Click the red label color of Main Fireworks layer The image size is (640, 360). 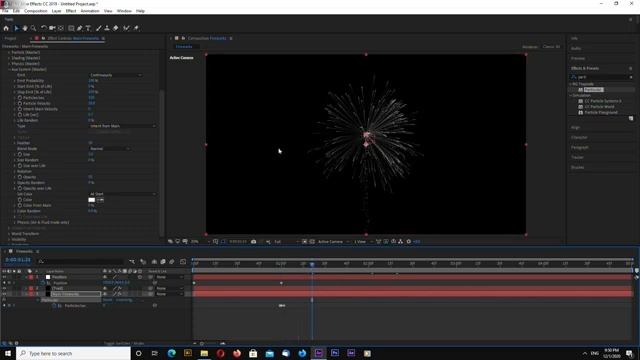31,294
